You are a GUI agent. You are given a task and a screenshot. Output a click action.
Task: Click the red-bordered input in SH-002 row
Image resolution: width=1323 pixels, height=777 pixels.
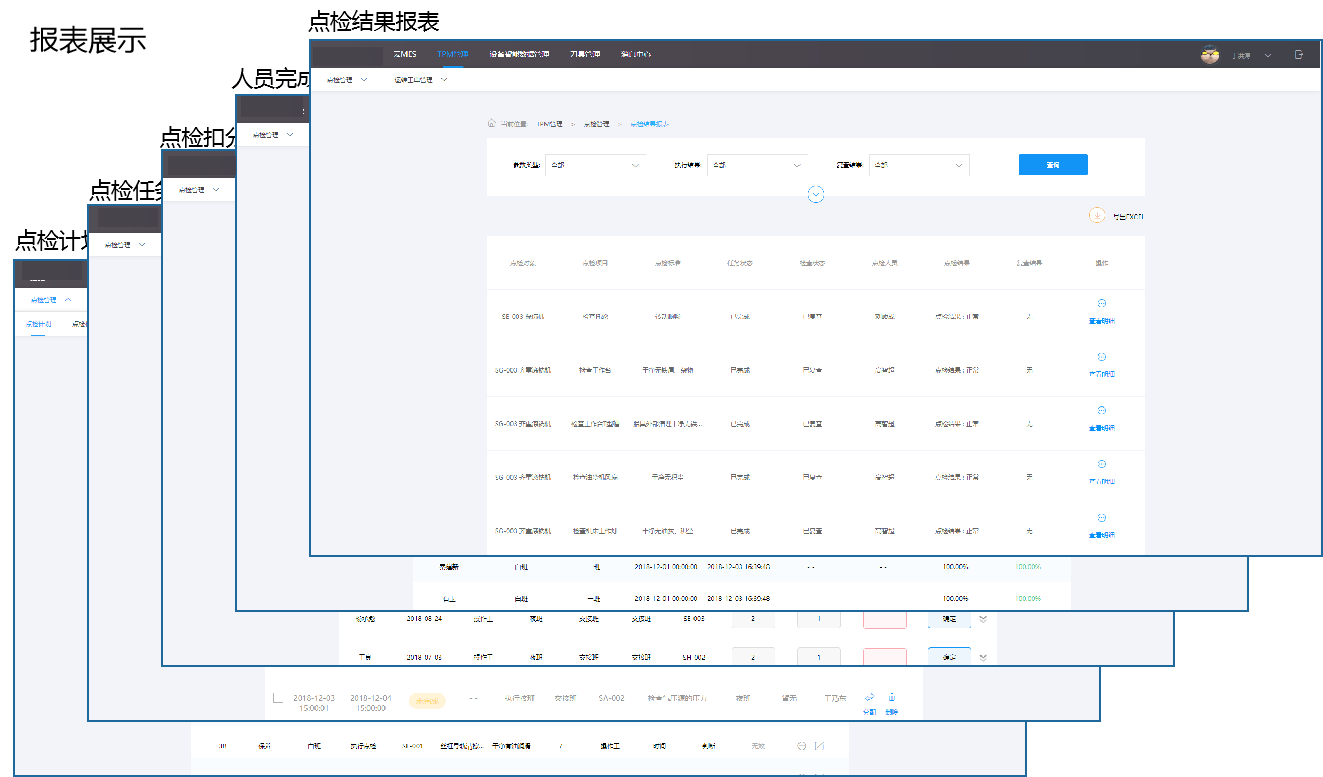point(884,657)
